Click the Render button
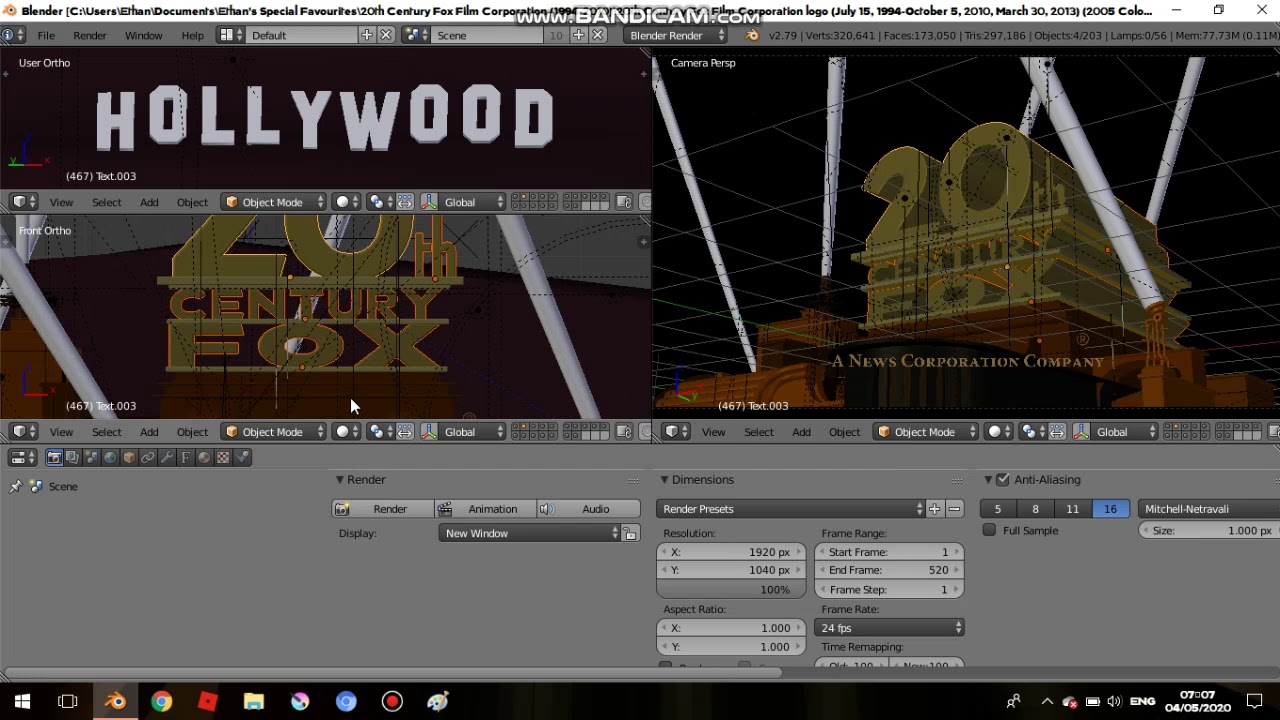This screenshot has height=720, width=1280. click(383, 509)
